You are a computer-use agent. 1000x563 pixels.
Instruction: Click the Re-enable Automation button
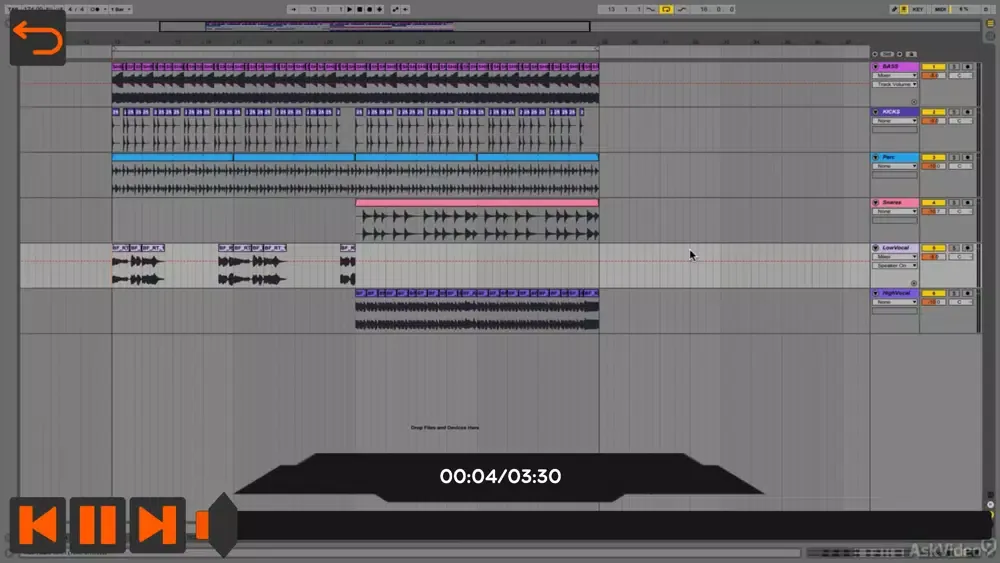(x=405, y=10)
